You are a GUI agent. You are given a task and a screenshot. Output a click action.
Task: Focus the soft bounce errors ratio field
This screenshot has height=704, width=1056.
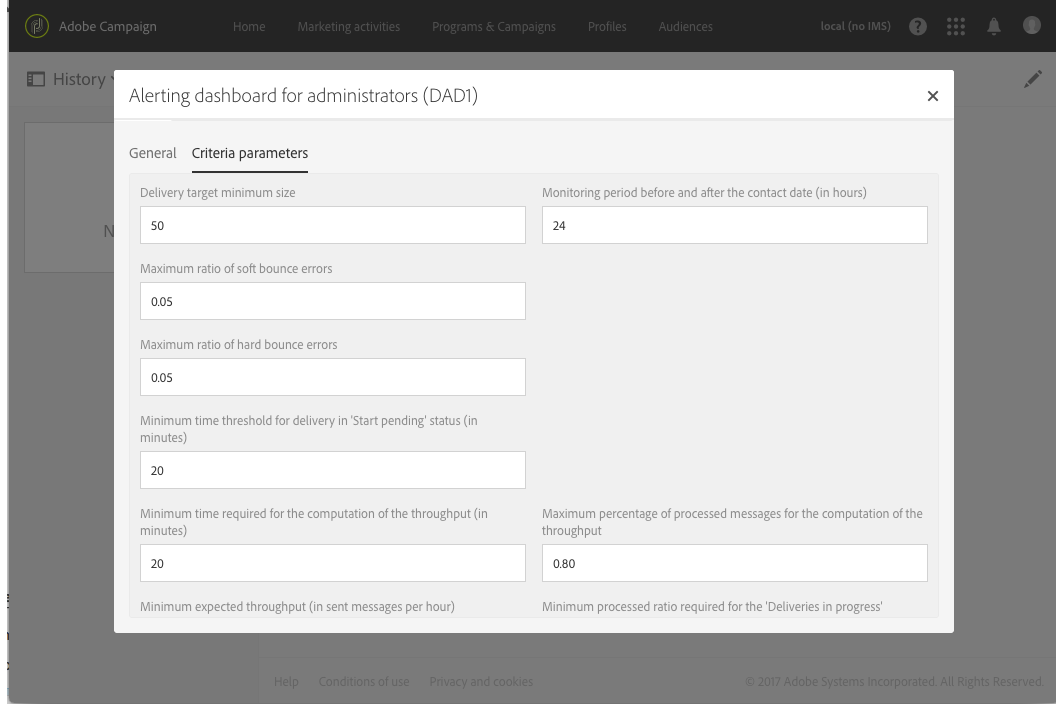tap(333, 301)
